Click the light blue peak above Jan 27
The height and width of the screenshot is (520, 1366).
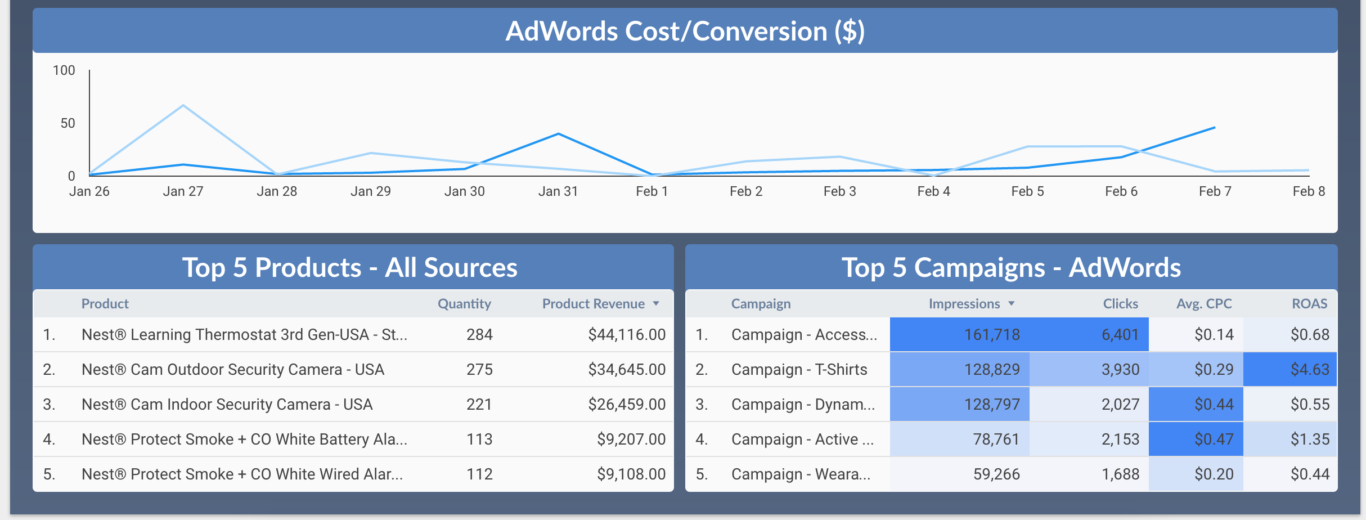[183, 105]
